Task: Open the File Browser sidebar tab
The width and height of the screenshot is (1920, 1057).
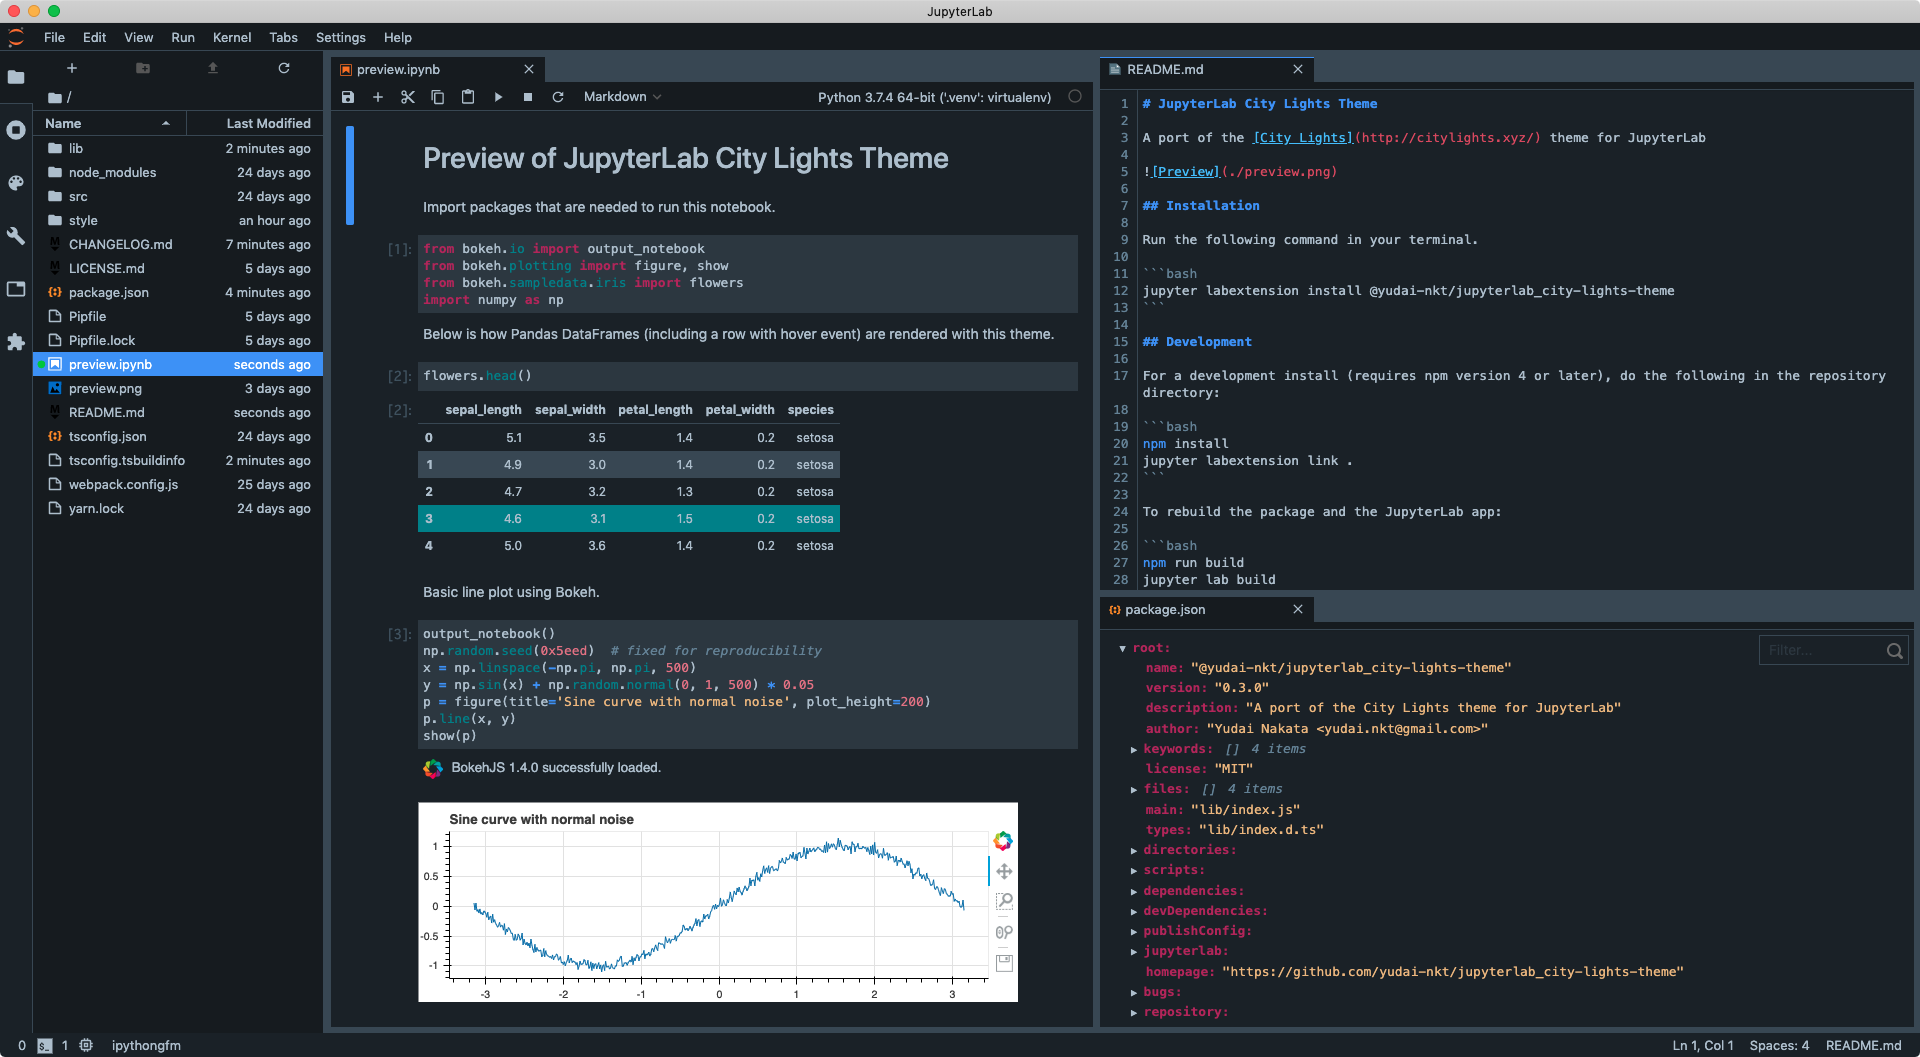Action: coord(16,77)
